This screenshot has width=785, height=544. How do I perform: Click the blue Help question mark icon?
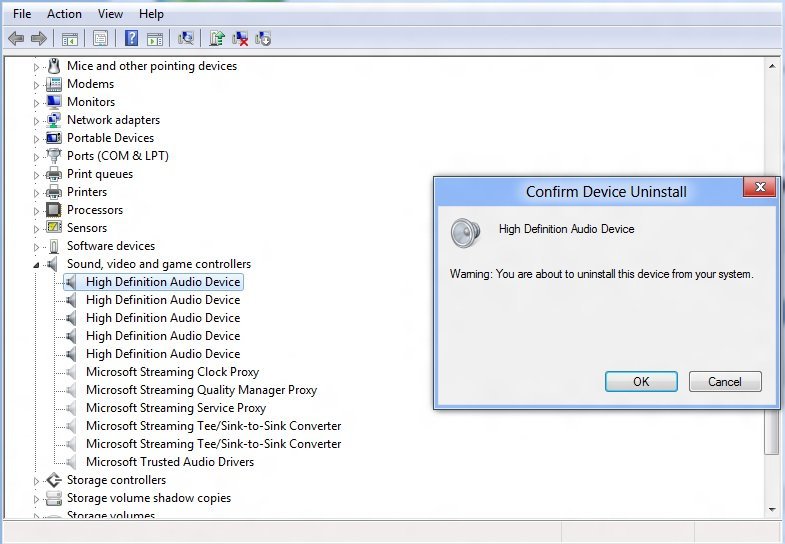pos(131,38)
